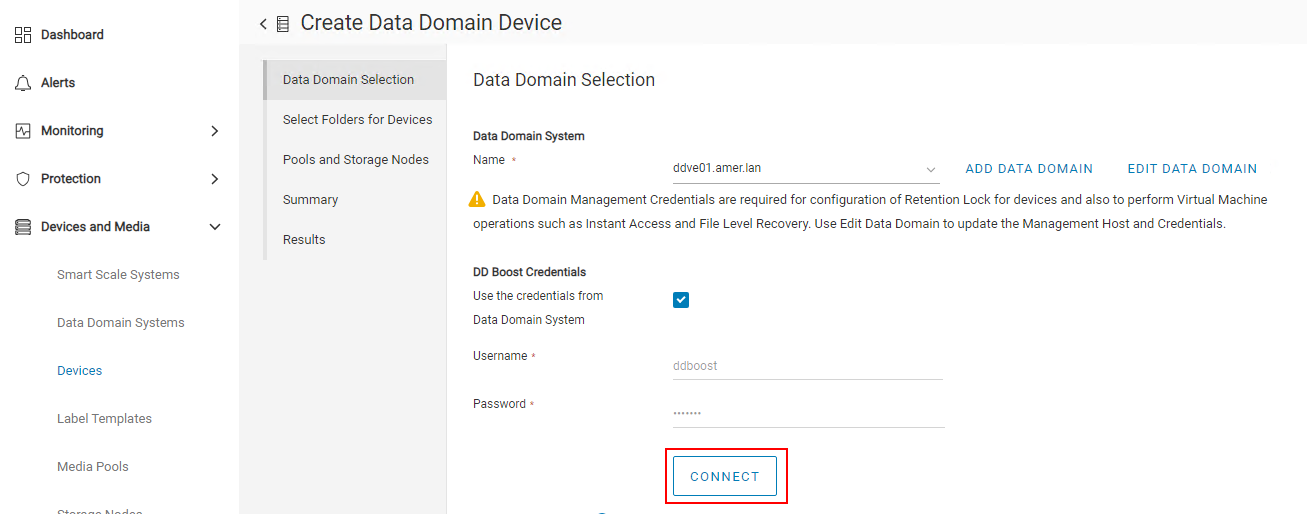The image size is (1307, 514).
Task: Click into the Username field
Action: coord(807,366)
